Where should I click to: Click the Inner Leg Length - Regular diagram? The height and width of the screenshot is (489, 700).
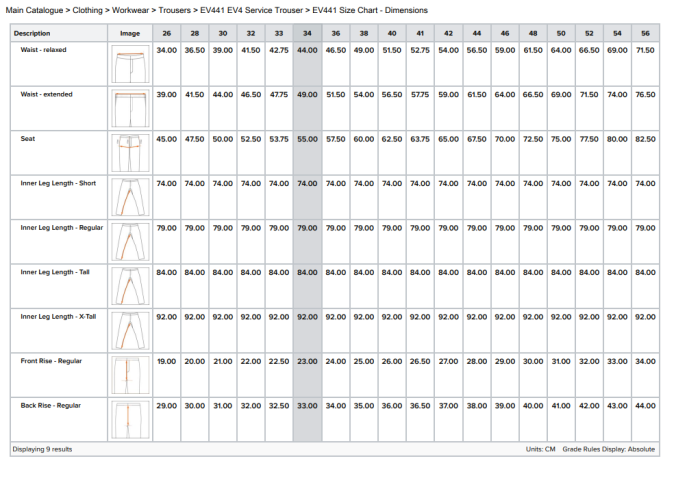click(x=129, y=242)
